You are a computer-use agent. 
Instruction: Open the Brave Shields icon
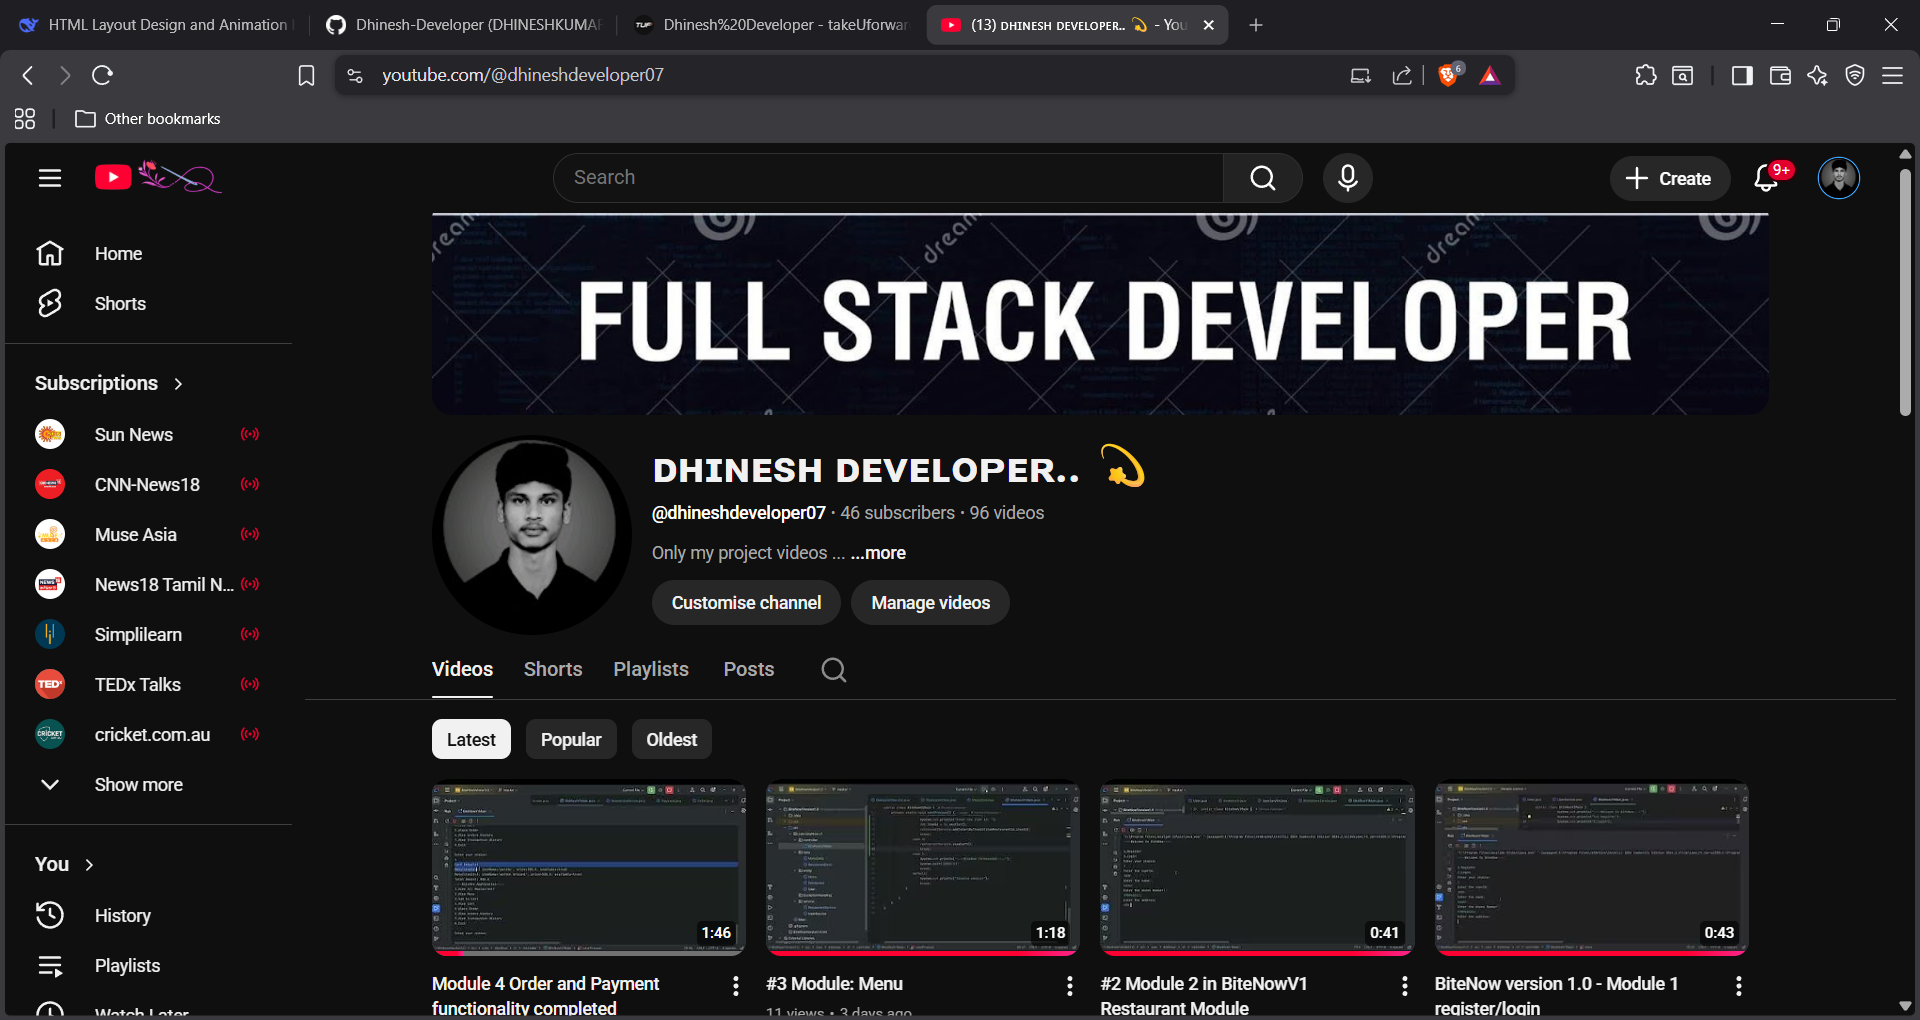click(1449, 74)
